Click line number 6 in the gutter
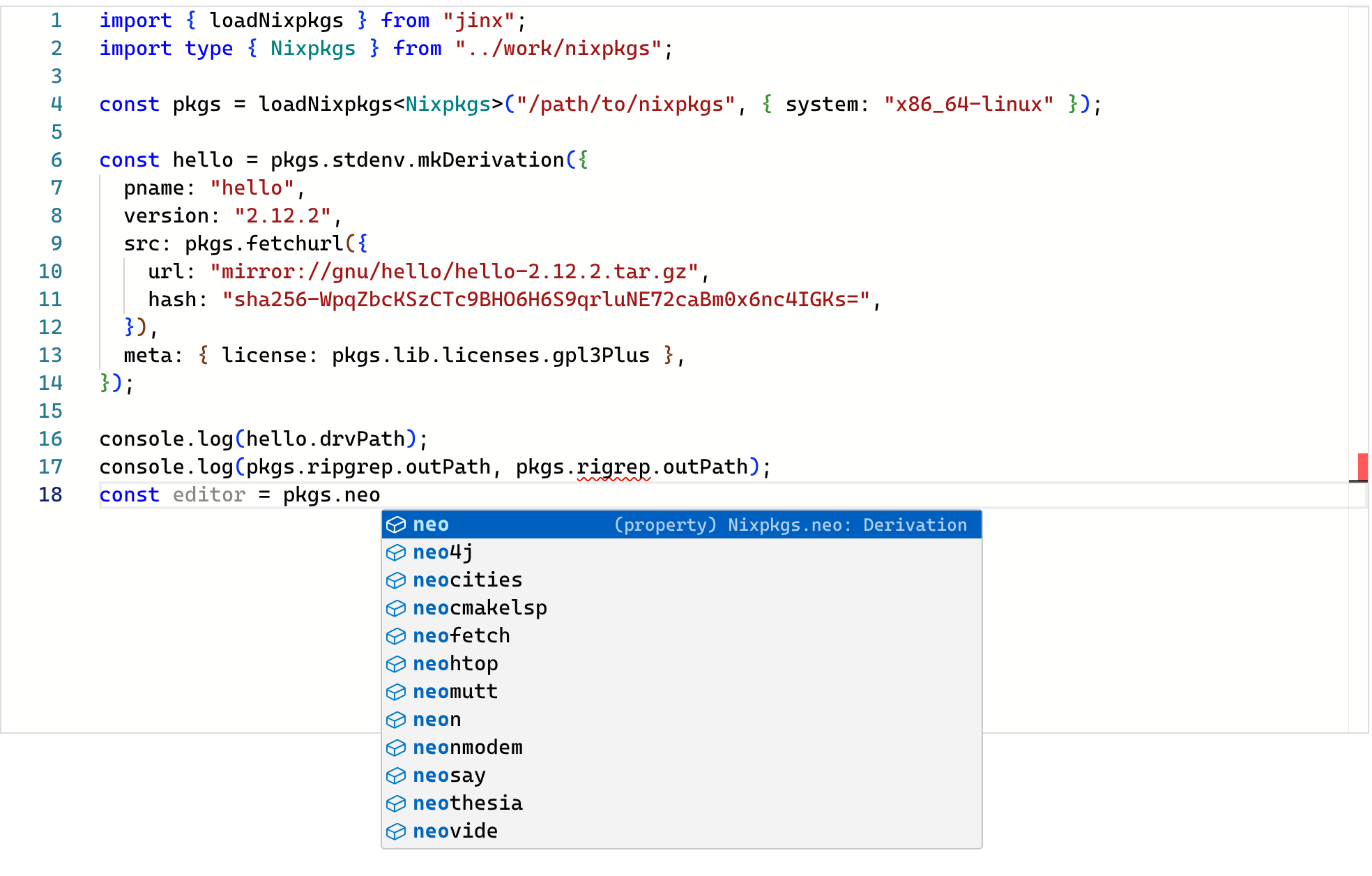Screen dimensions: 1372x876 tap(56, 160)
